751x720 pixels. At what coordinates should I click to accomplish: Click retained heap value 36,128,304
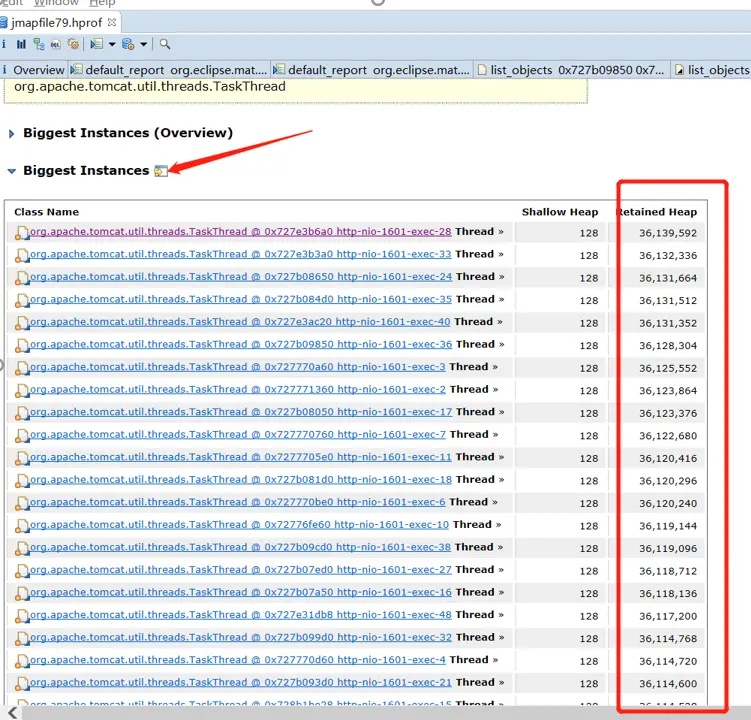point(668,346)
